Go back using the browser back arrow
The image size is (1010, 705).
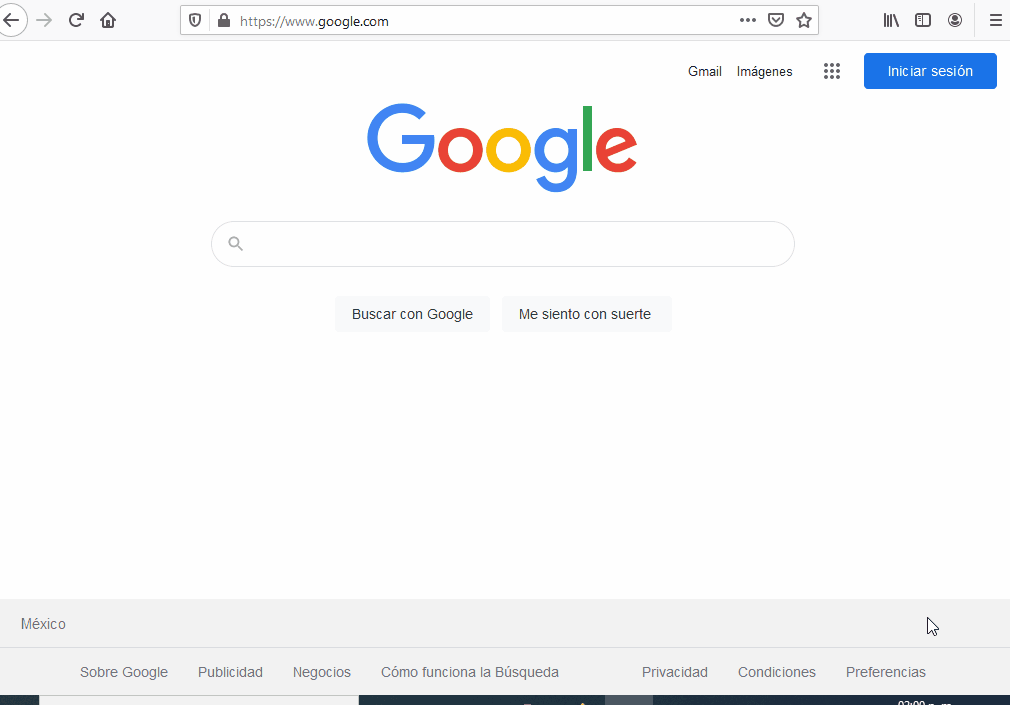tap(11, 21)
